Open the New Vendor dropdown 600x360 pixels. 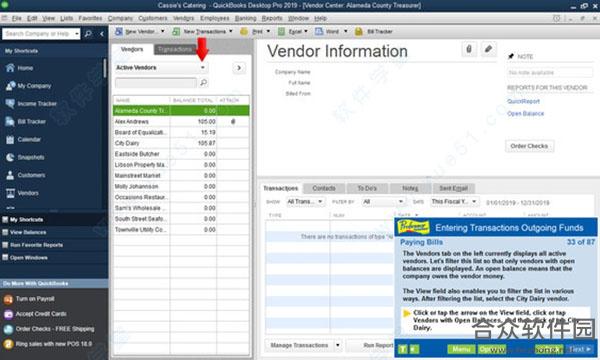pyautogui.click(x=163, y=31)
